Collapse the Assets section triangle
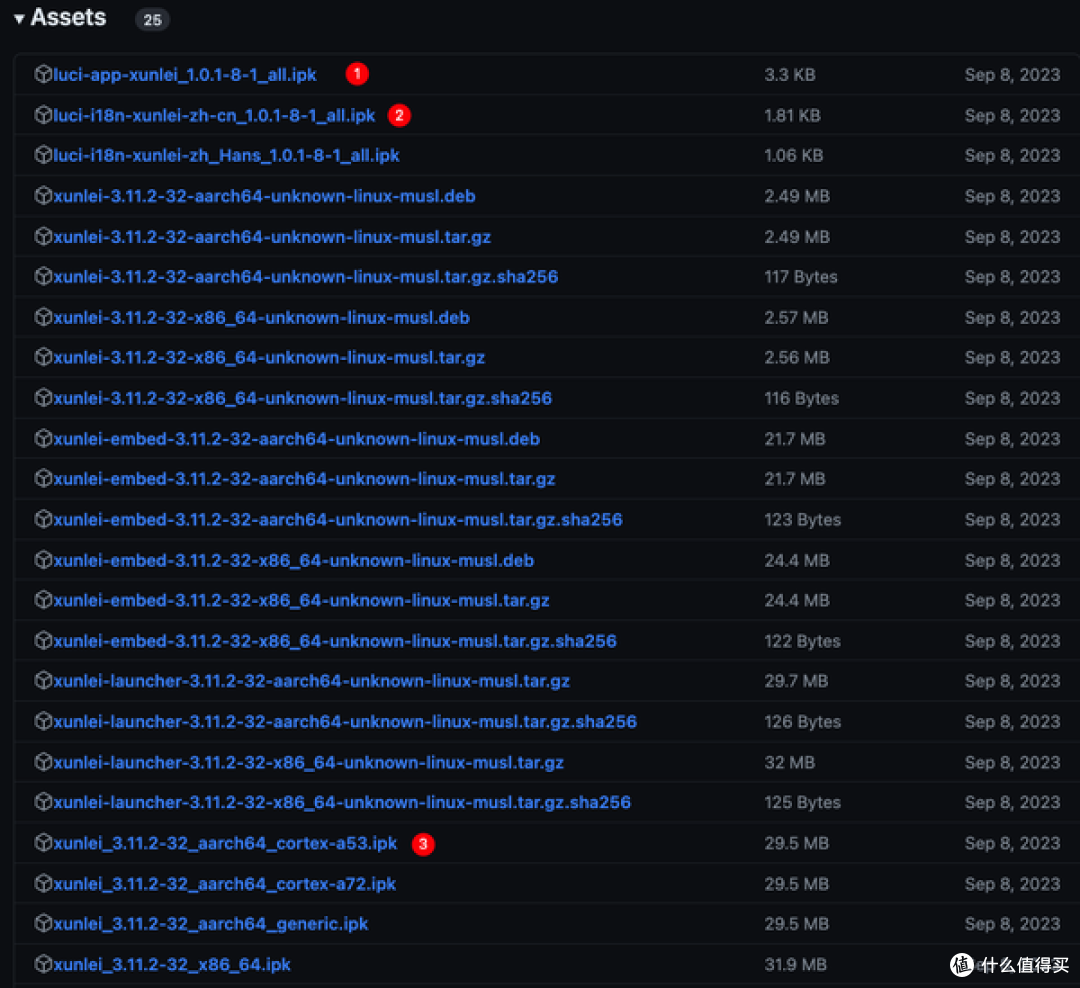1080x988 pixels. (x=19, y=19)
